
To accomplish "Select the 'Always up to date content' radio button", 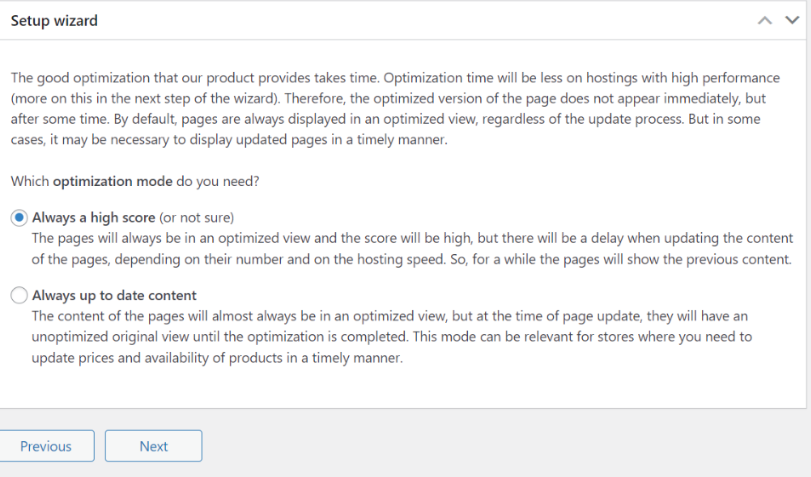I will (19, 295).
